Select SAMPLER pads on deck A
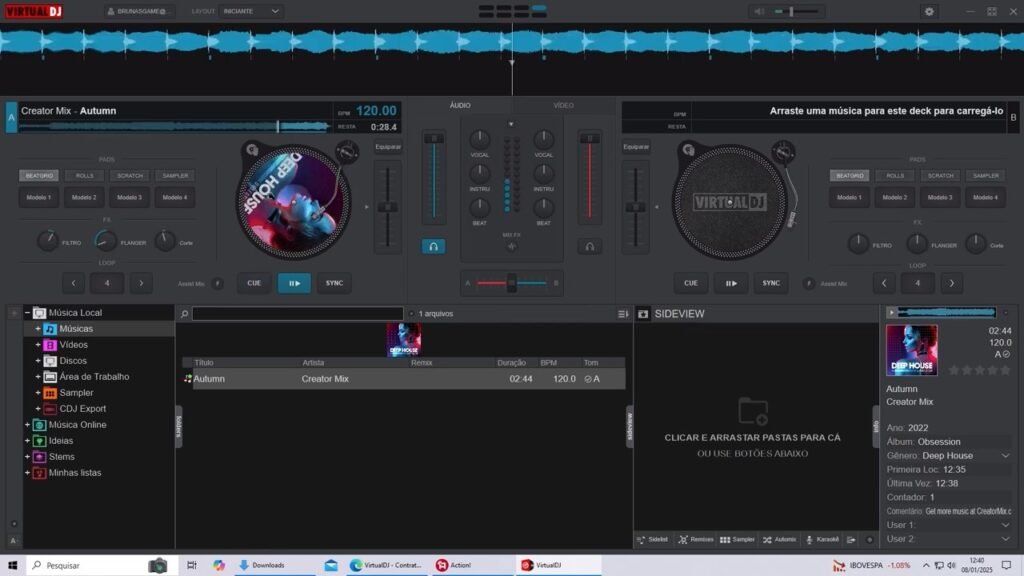The image size is (1024, 576). [x=175, y=176]
